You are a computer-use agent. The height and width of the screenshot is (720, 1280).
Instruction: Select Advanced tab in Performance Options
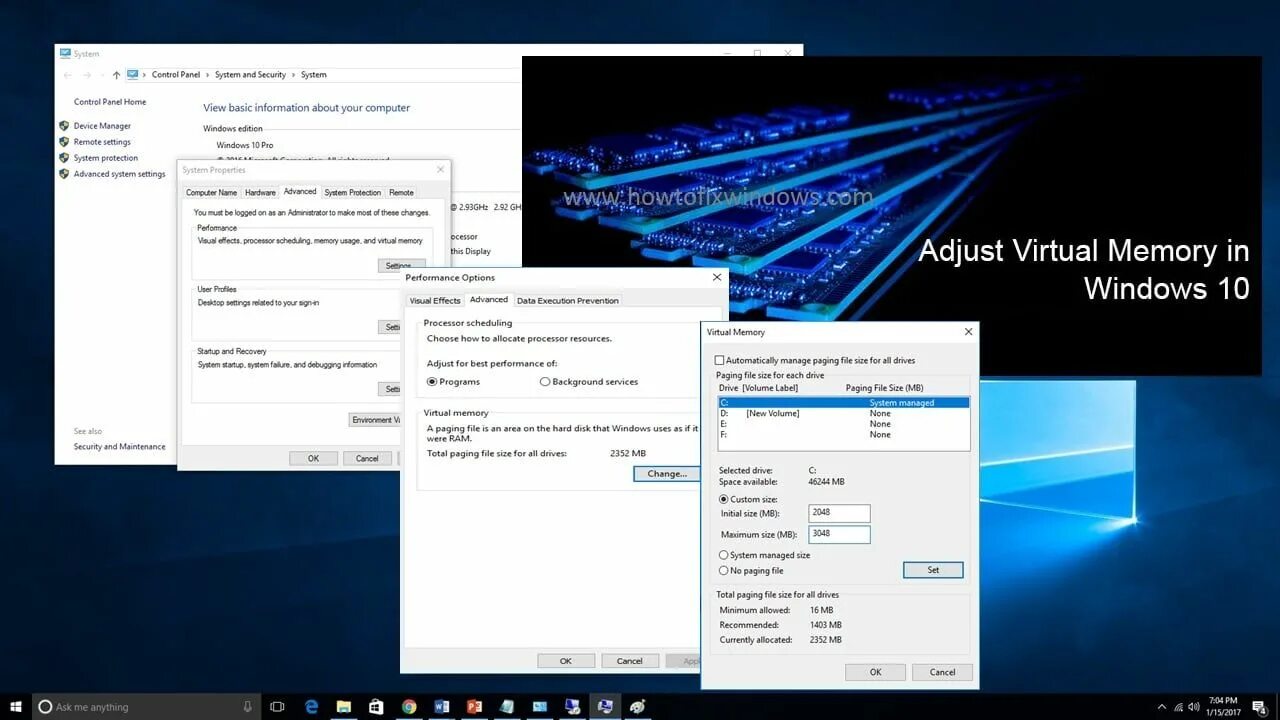click(x=489, y=300)
